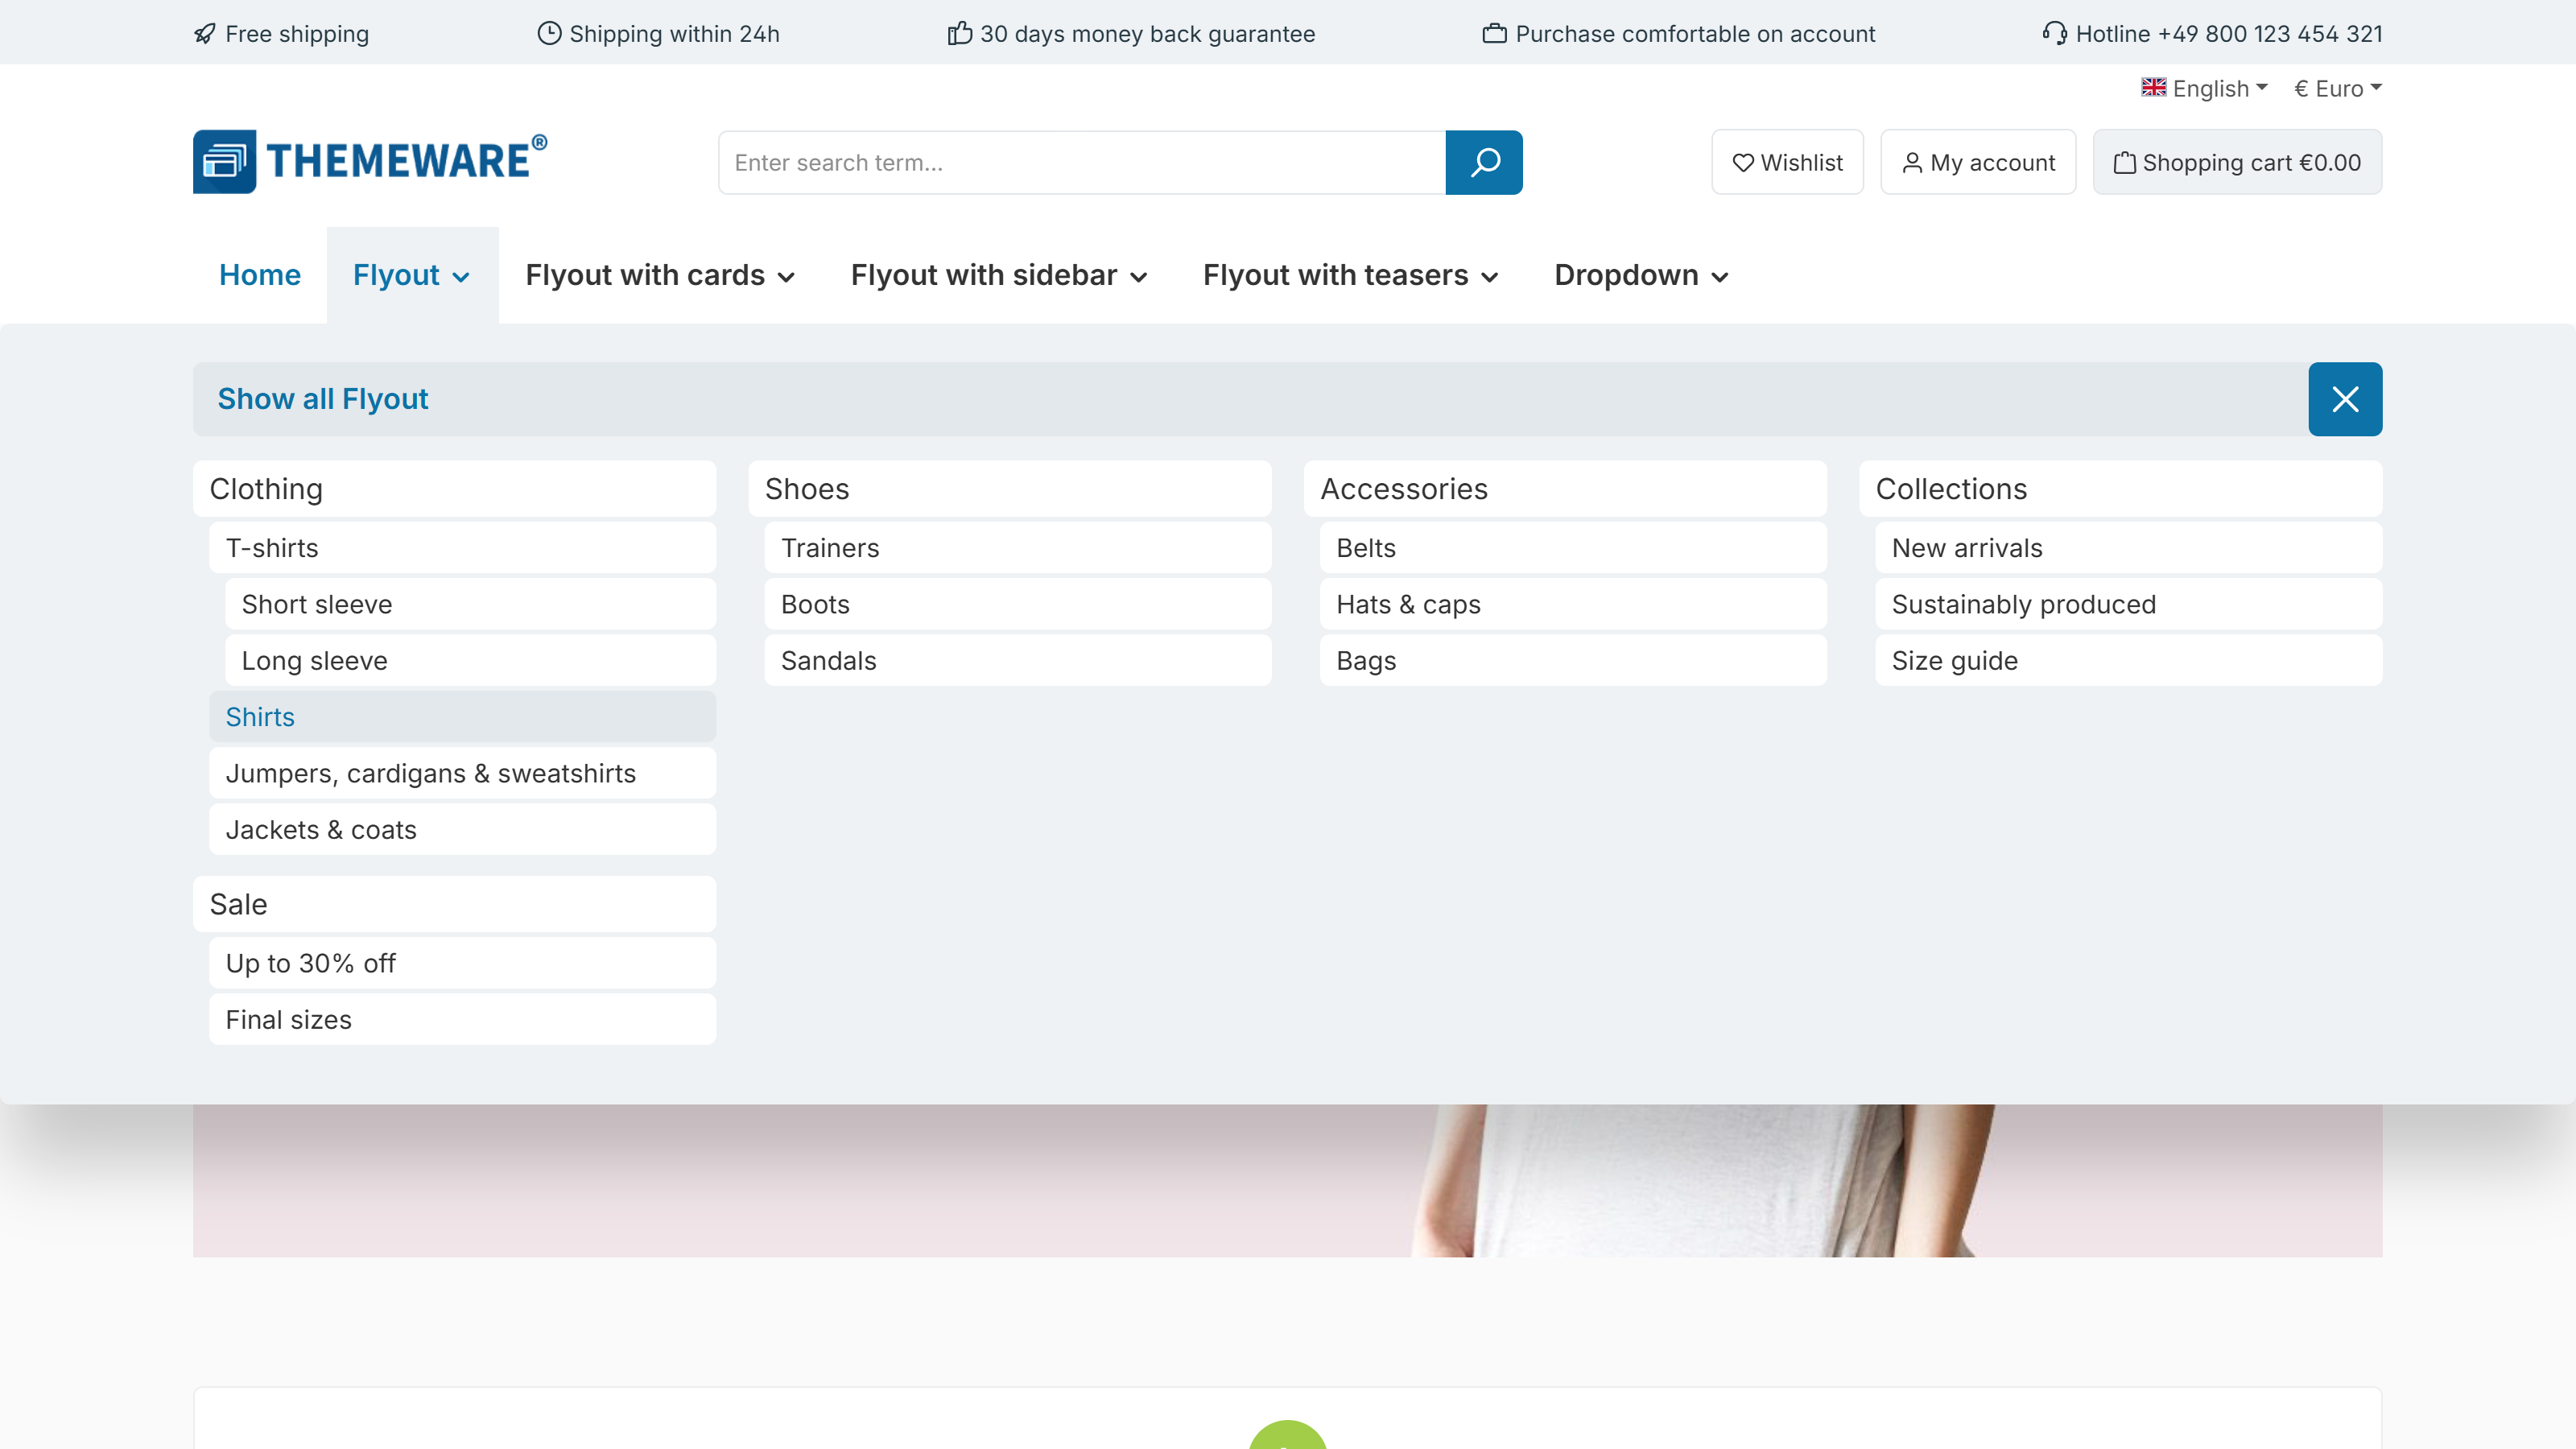Viewport: 2576px width, 1449px height.
Task: Select Sustainably produced
Action: tap(2129, 604)
